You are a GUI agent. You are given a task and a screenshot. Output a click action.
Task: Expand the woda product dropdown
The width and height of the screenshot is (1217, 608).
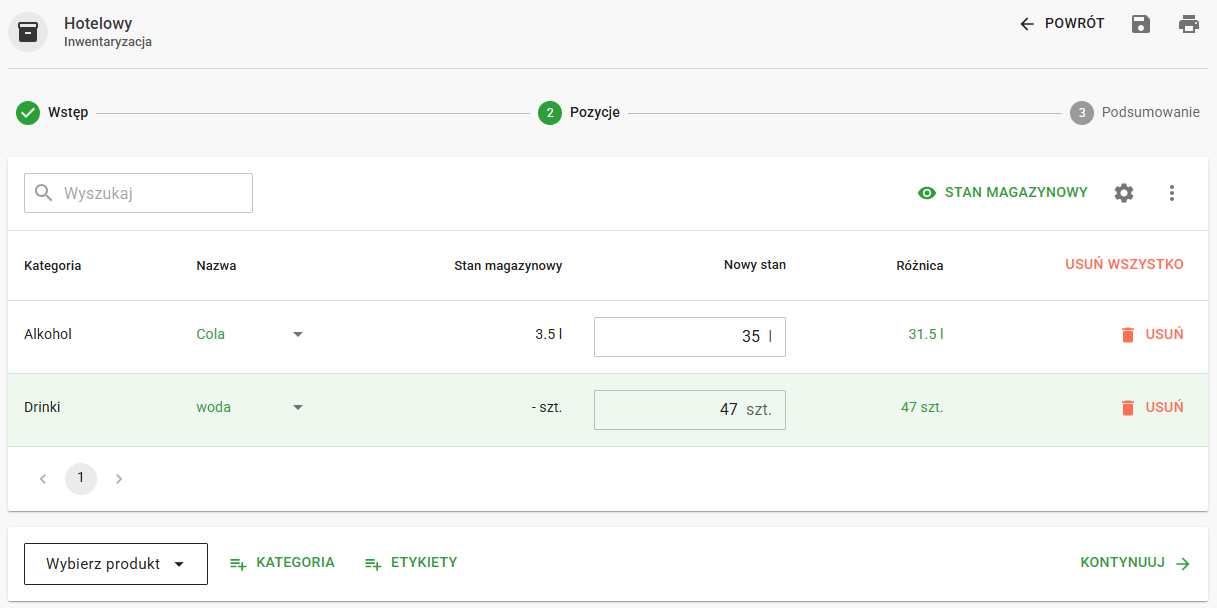pos(297,408)
